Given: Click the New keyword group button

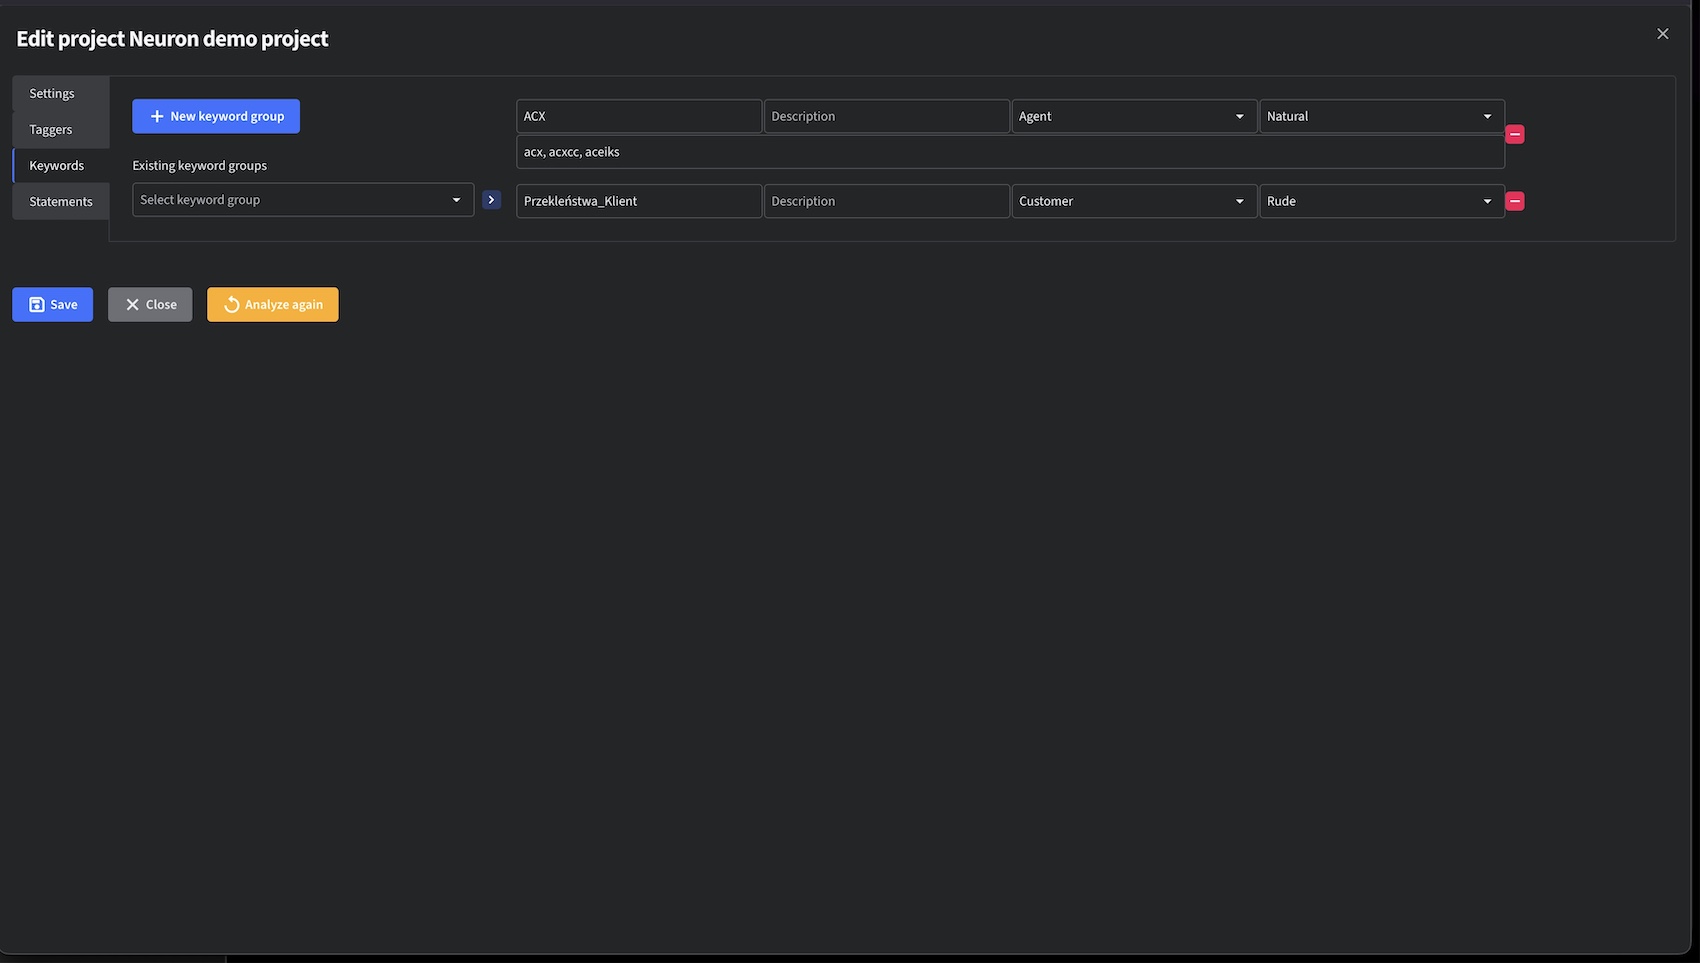Looking at the screenshot, I should [216, 116].
